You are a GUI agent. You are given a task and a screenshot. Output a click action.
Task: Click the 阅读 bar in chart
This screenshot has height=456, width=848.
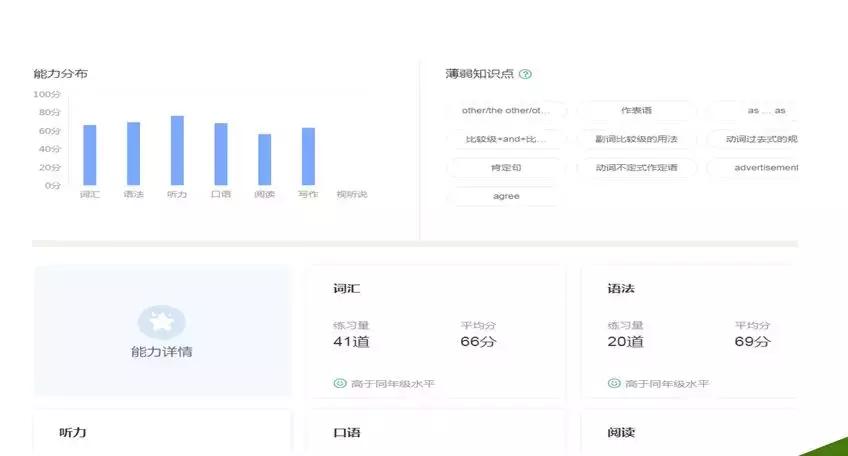tap(264, 160)
